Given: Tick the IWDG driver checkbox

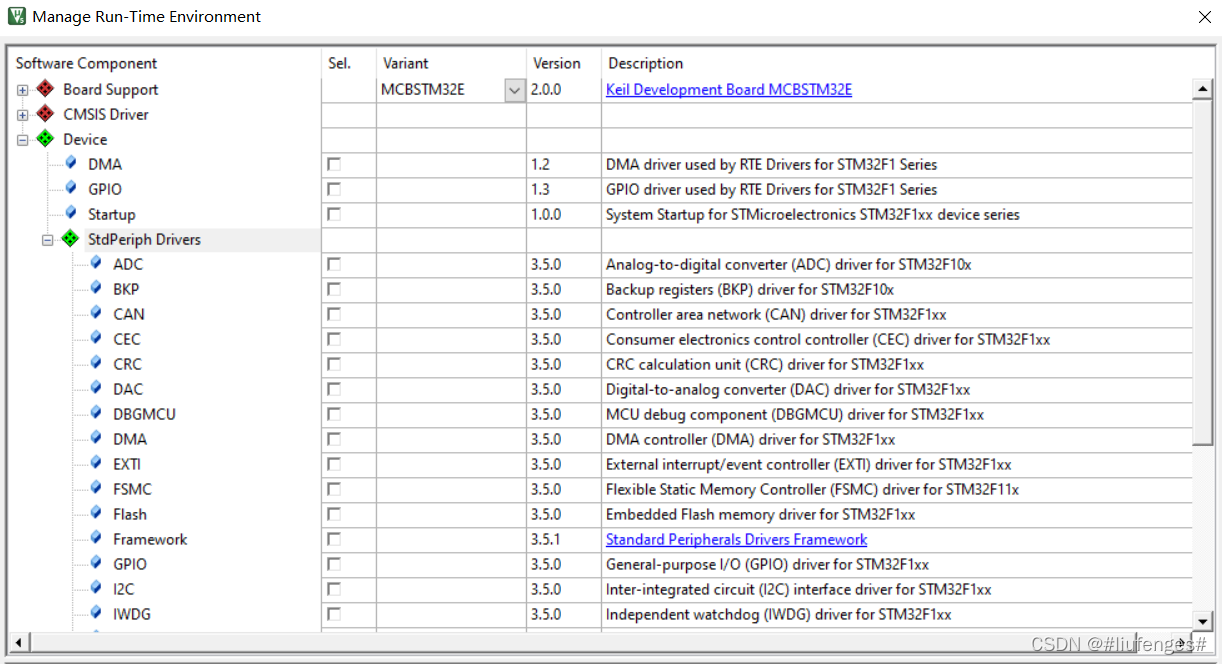Looking at the screenshot, I should pyautogui.click(x=334, y=614).
